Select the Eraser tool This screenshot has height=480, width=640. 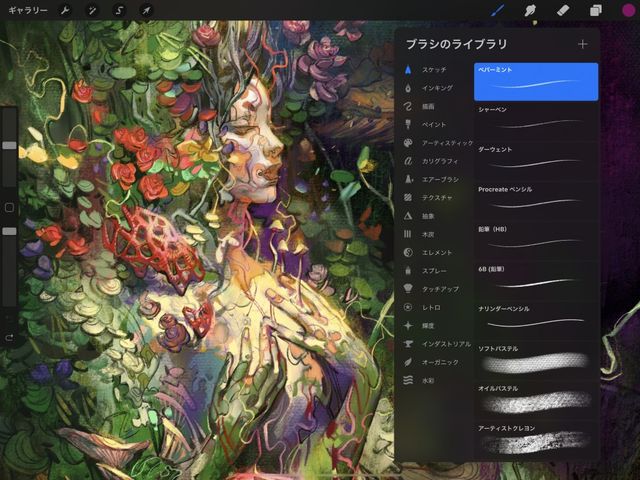point(563,10)
